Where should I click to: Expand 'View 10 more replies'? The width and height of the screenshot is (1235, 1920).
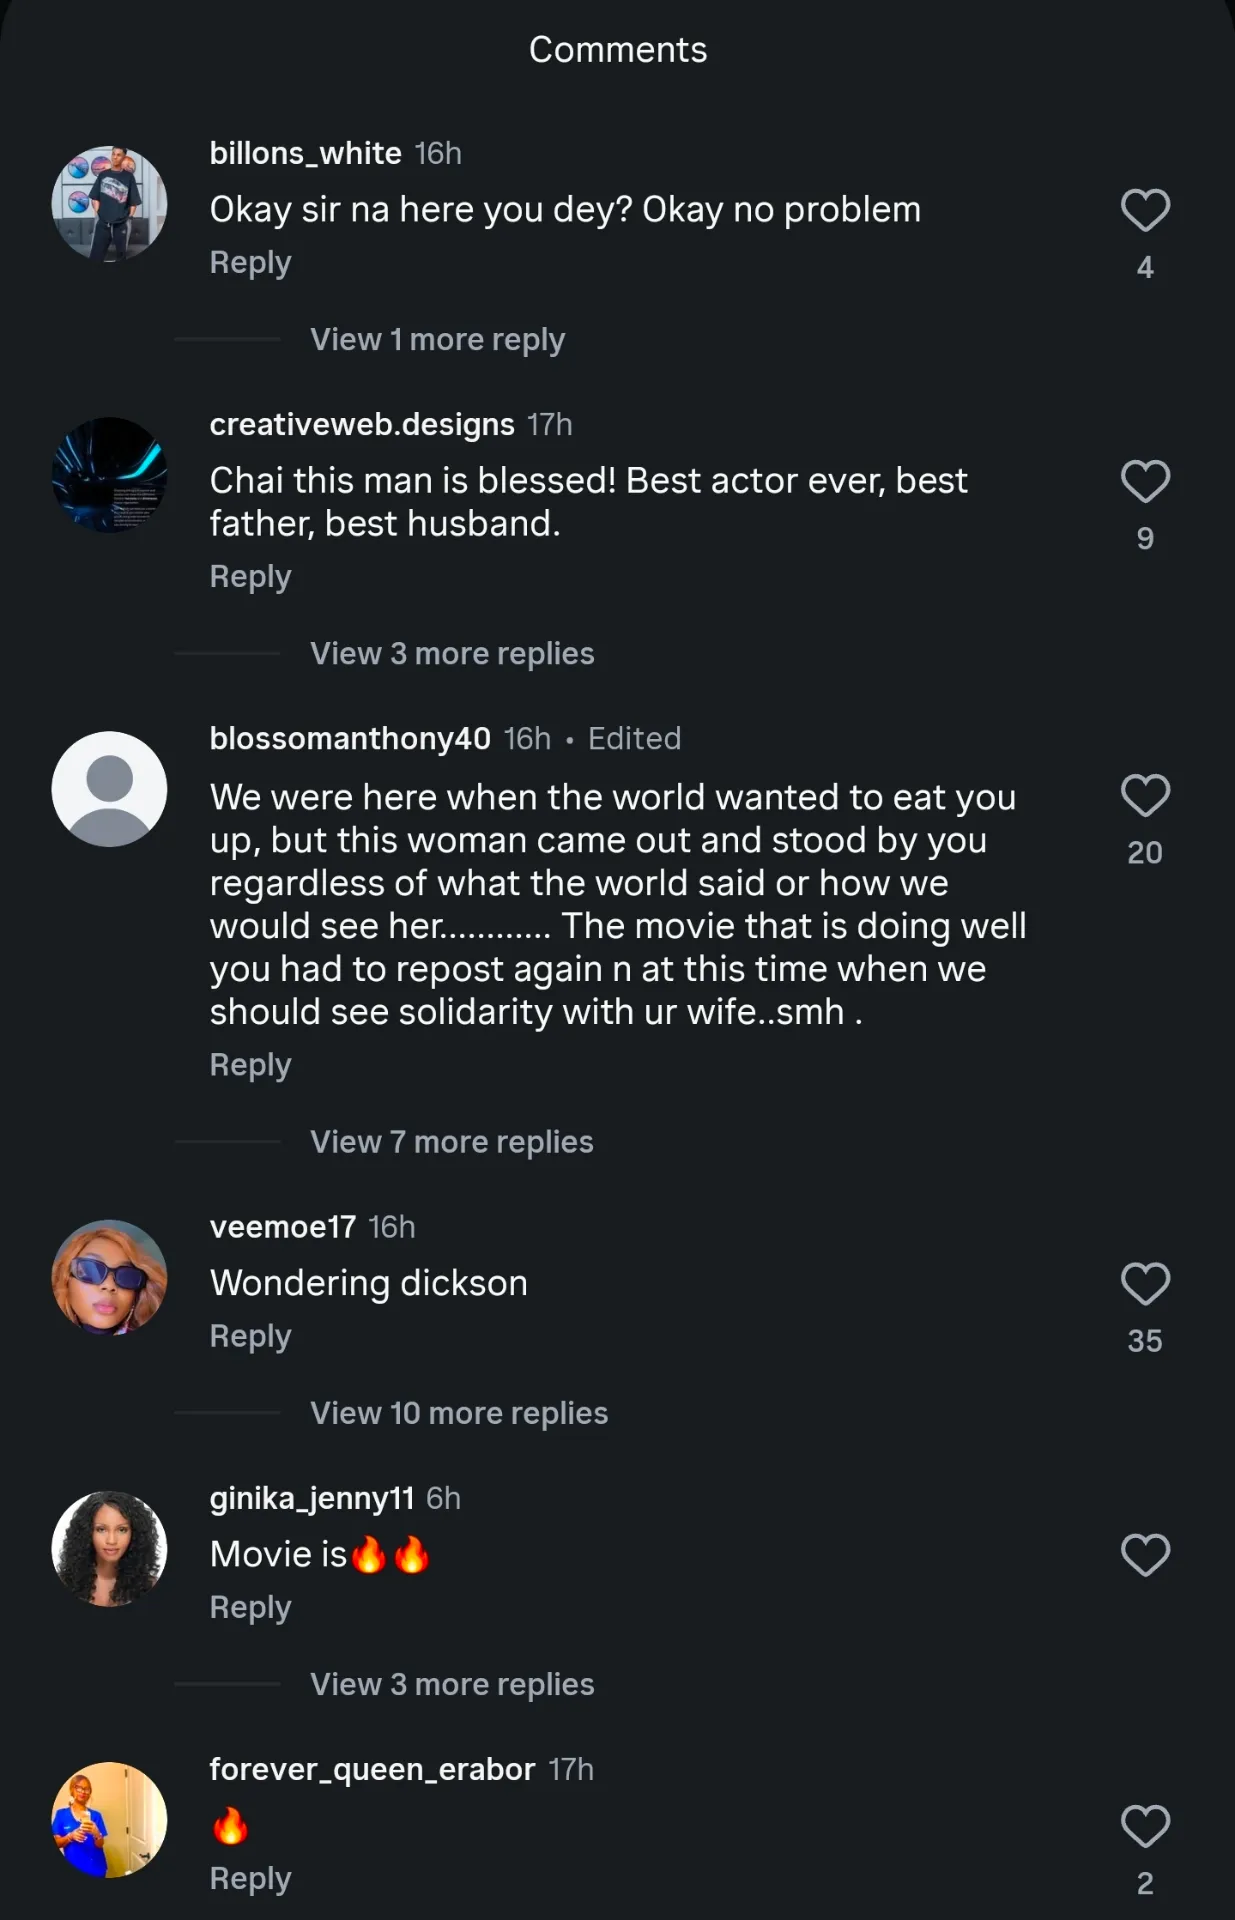tap(459, 1413)
